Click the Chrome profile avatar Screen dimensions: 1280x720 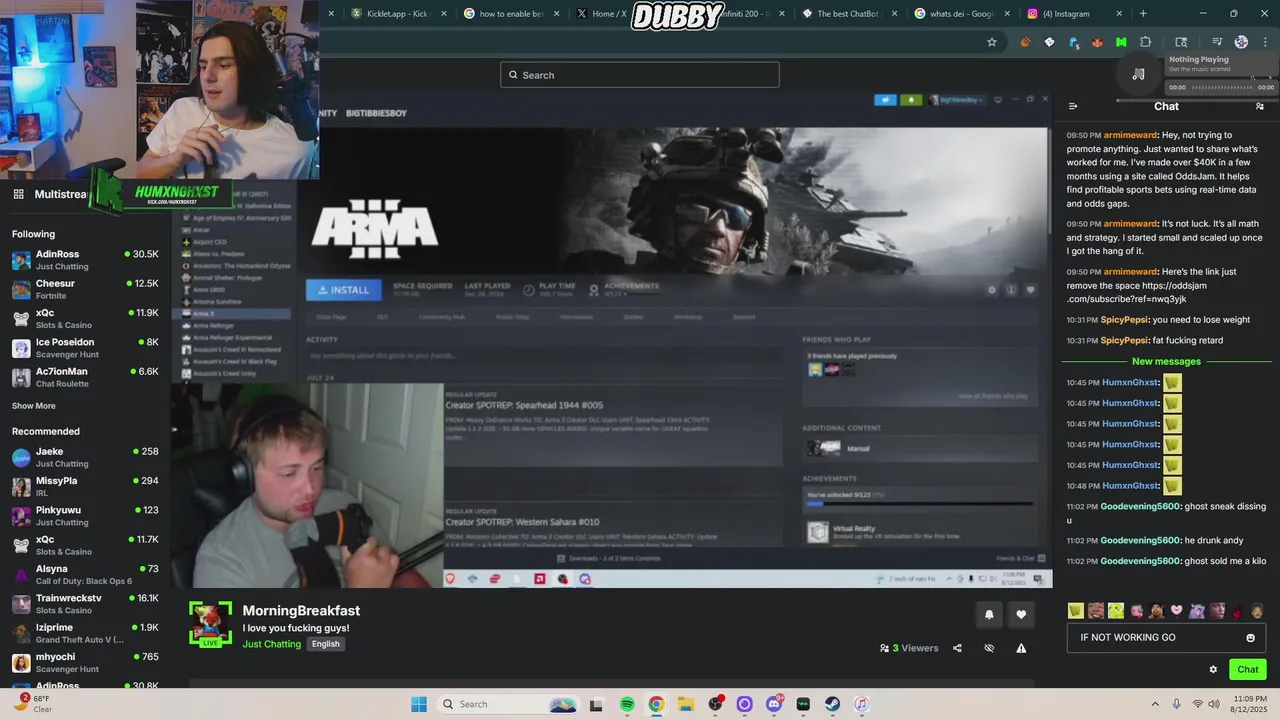point(1241,42)
